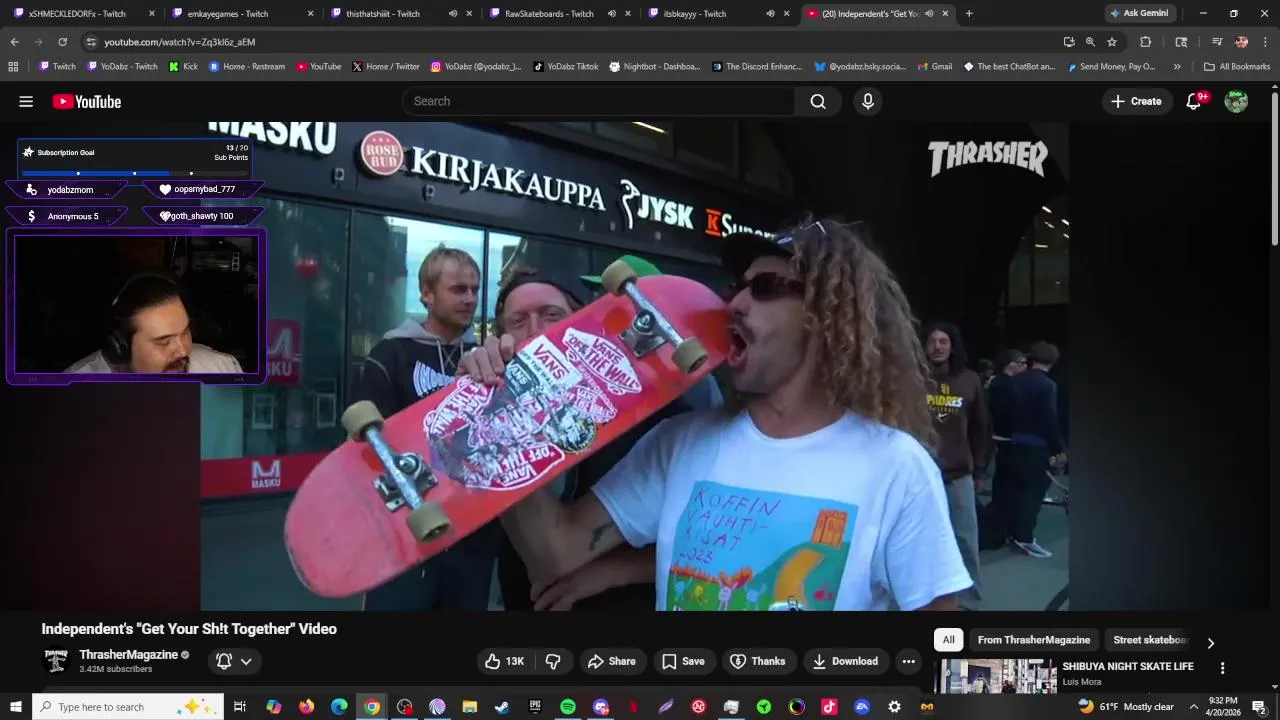Open the Nightbot Dashboard bookmark

(x=655, y=67)
